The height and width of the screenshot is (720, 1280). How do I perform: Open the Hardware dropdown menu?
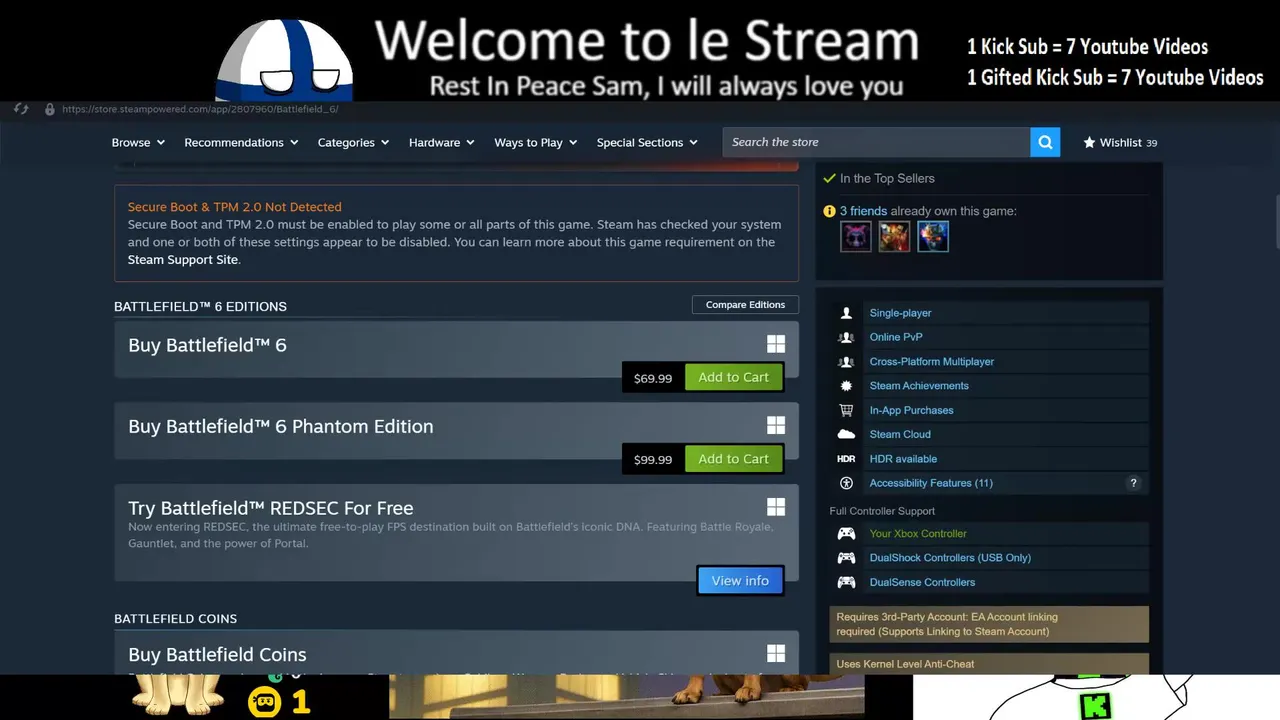pyautogui.click(x=442, y=142)
